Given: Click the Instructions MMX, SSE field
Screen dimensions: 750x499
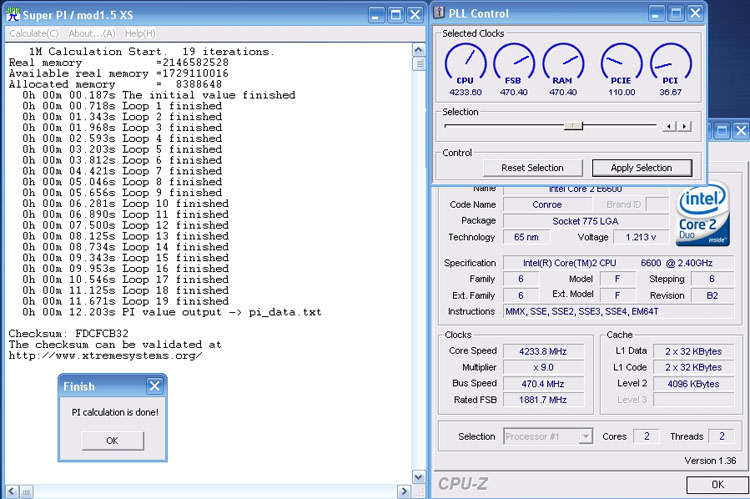Looking at the screenshot, I should click(x=618, y=311).
